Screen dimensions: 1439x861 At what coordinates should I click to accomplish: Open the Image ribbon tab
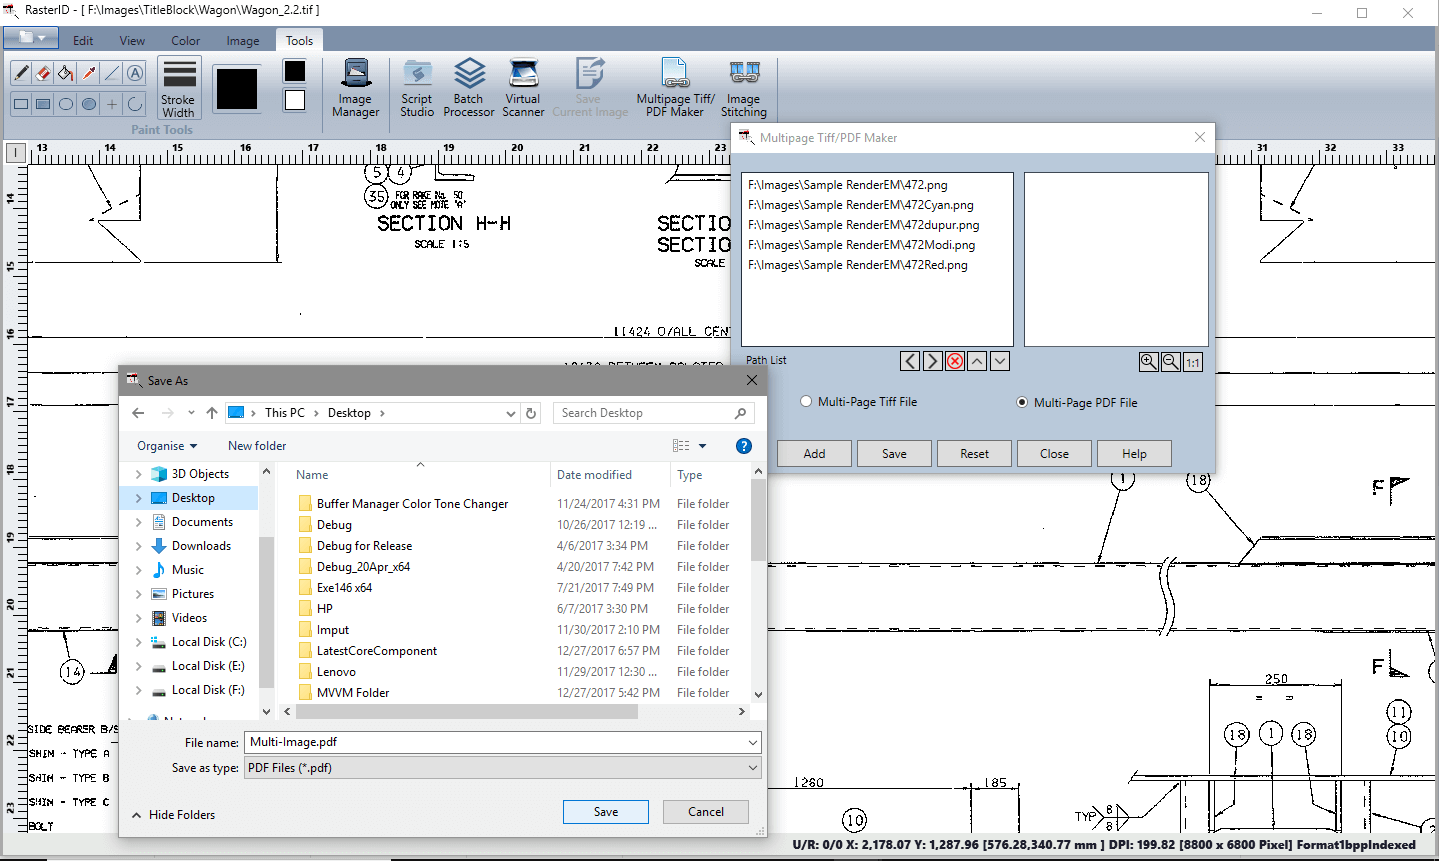click(x=242, y=41)
